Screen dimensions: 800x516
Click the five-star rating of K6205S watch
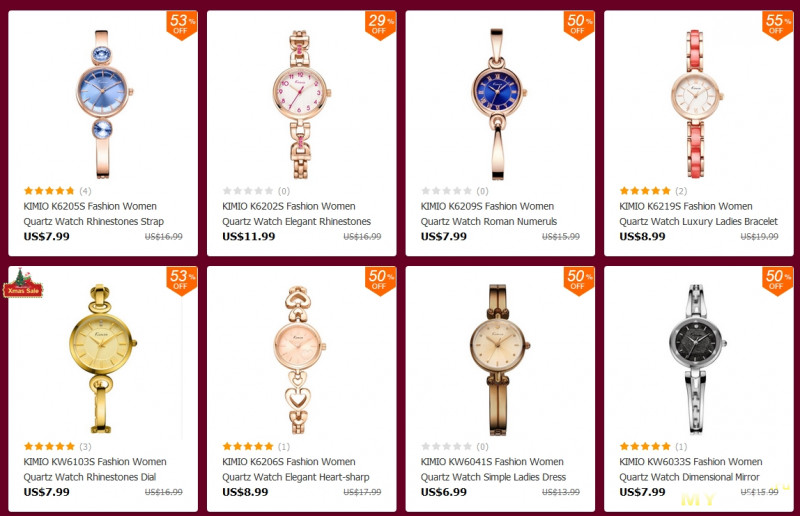coord(49,191)
